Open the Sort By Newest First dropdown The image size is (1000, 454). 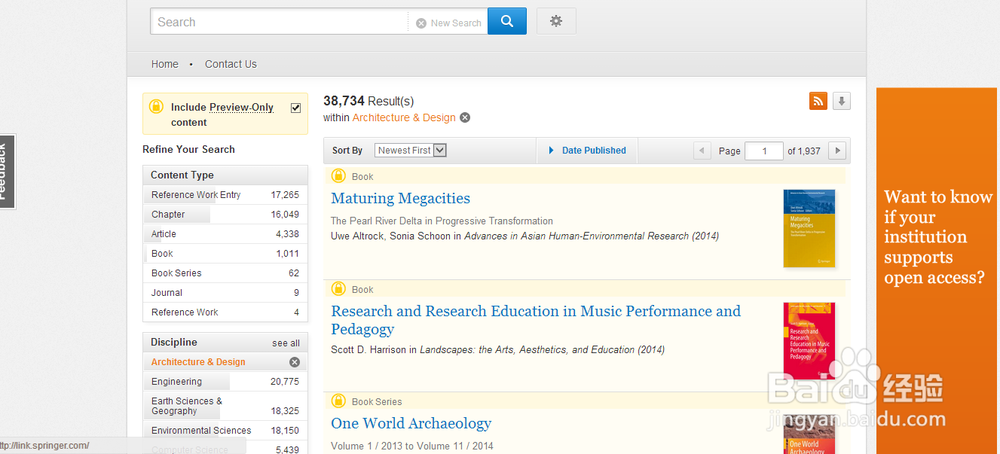click(410, 150)
